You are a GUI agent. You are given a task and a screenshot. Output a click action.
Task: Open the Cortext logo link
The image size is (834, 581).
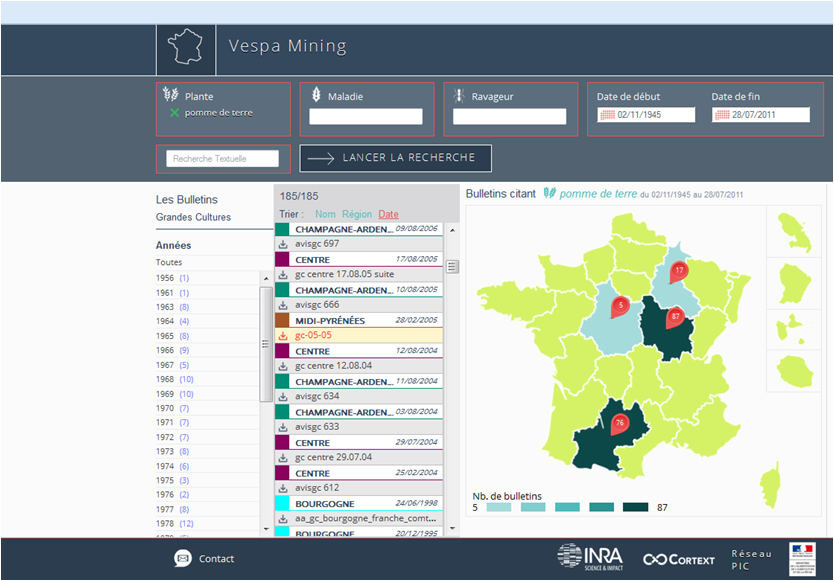tap(679, 560)
